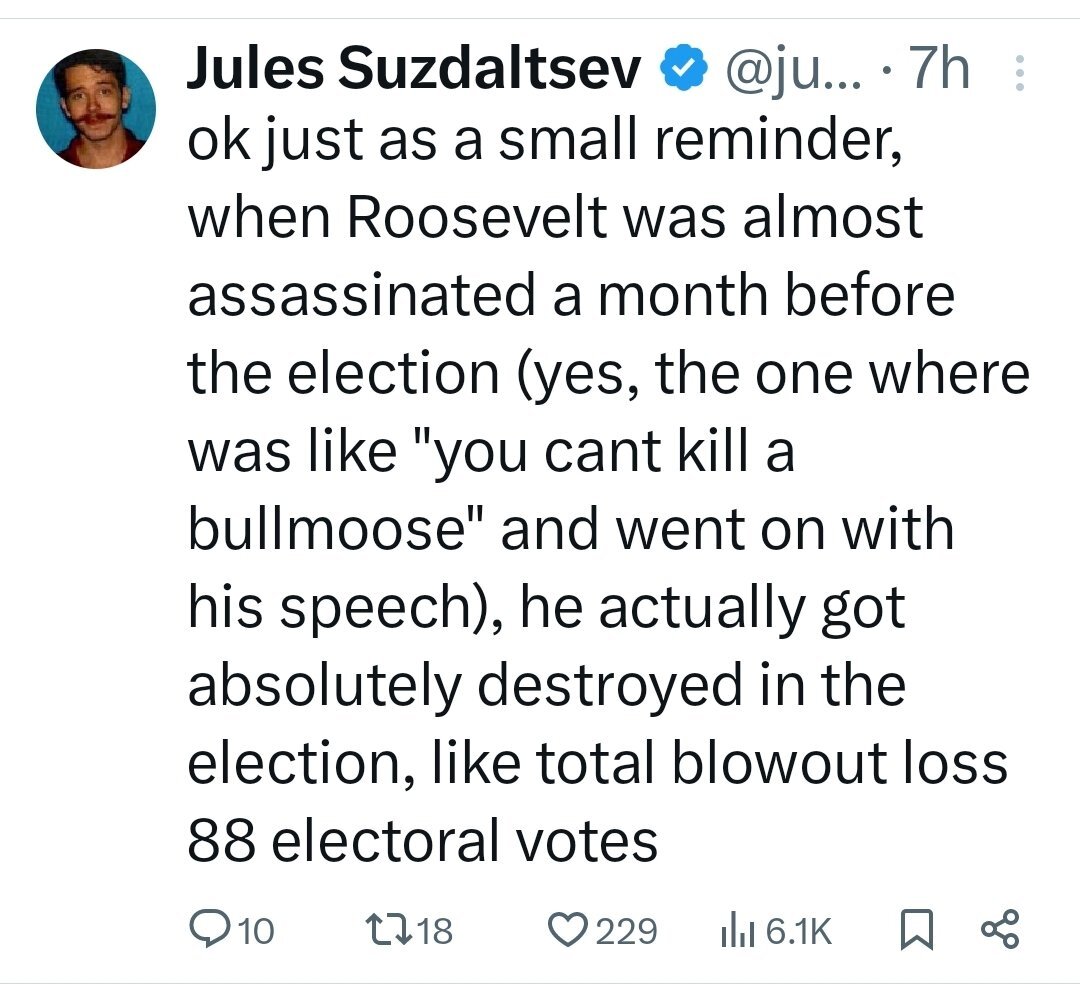Click the reply count of 10

(x=257, y=932)
